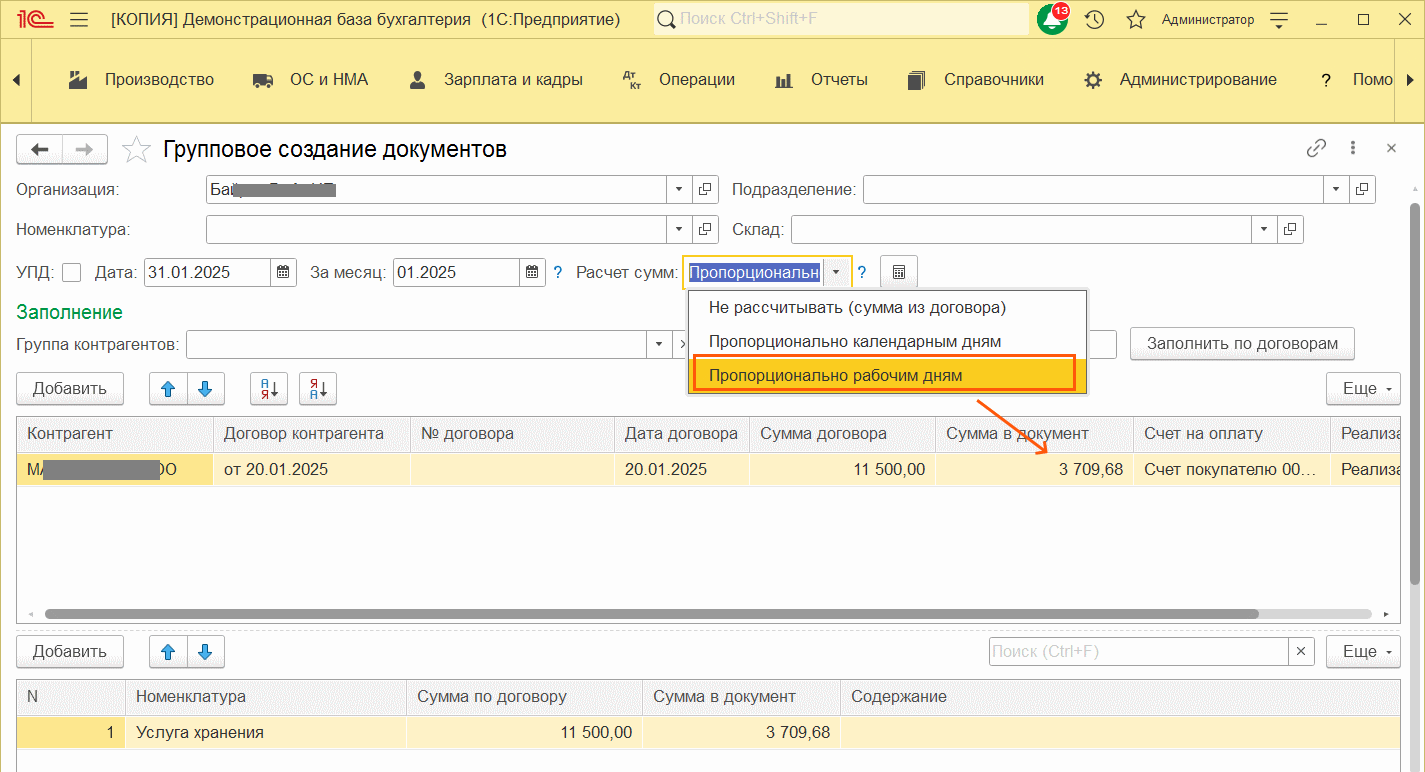Expand the Подразделение dropdown
This screenshot has height=772, width=1425.
[1336, 189]
